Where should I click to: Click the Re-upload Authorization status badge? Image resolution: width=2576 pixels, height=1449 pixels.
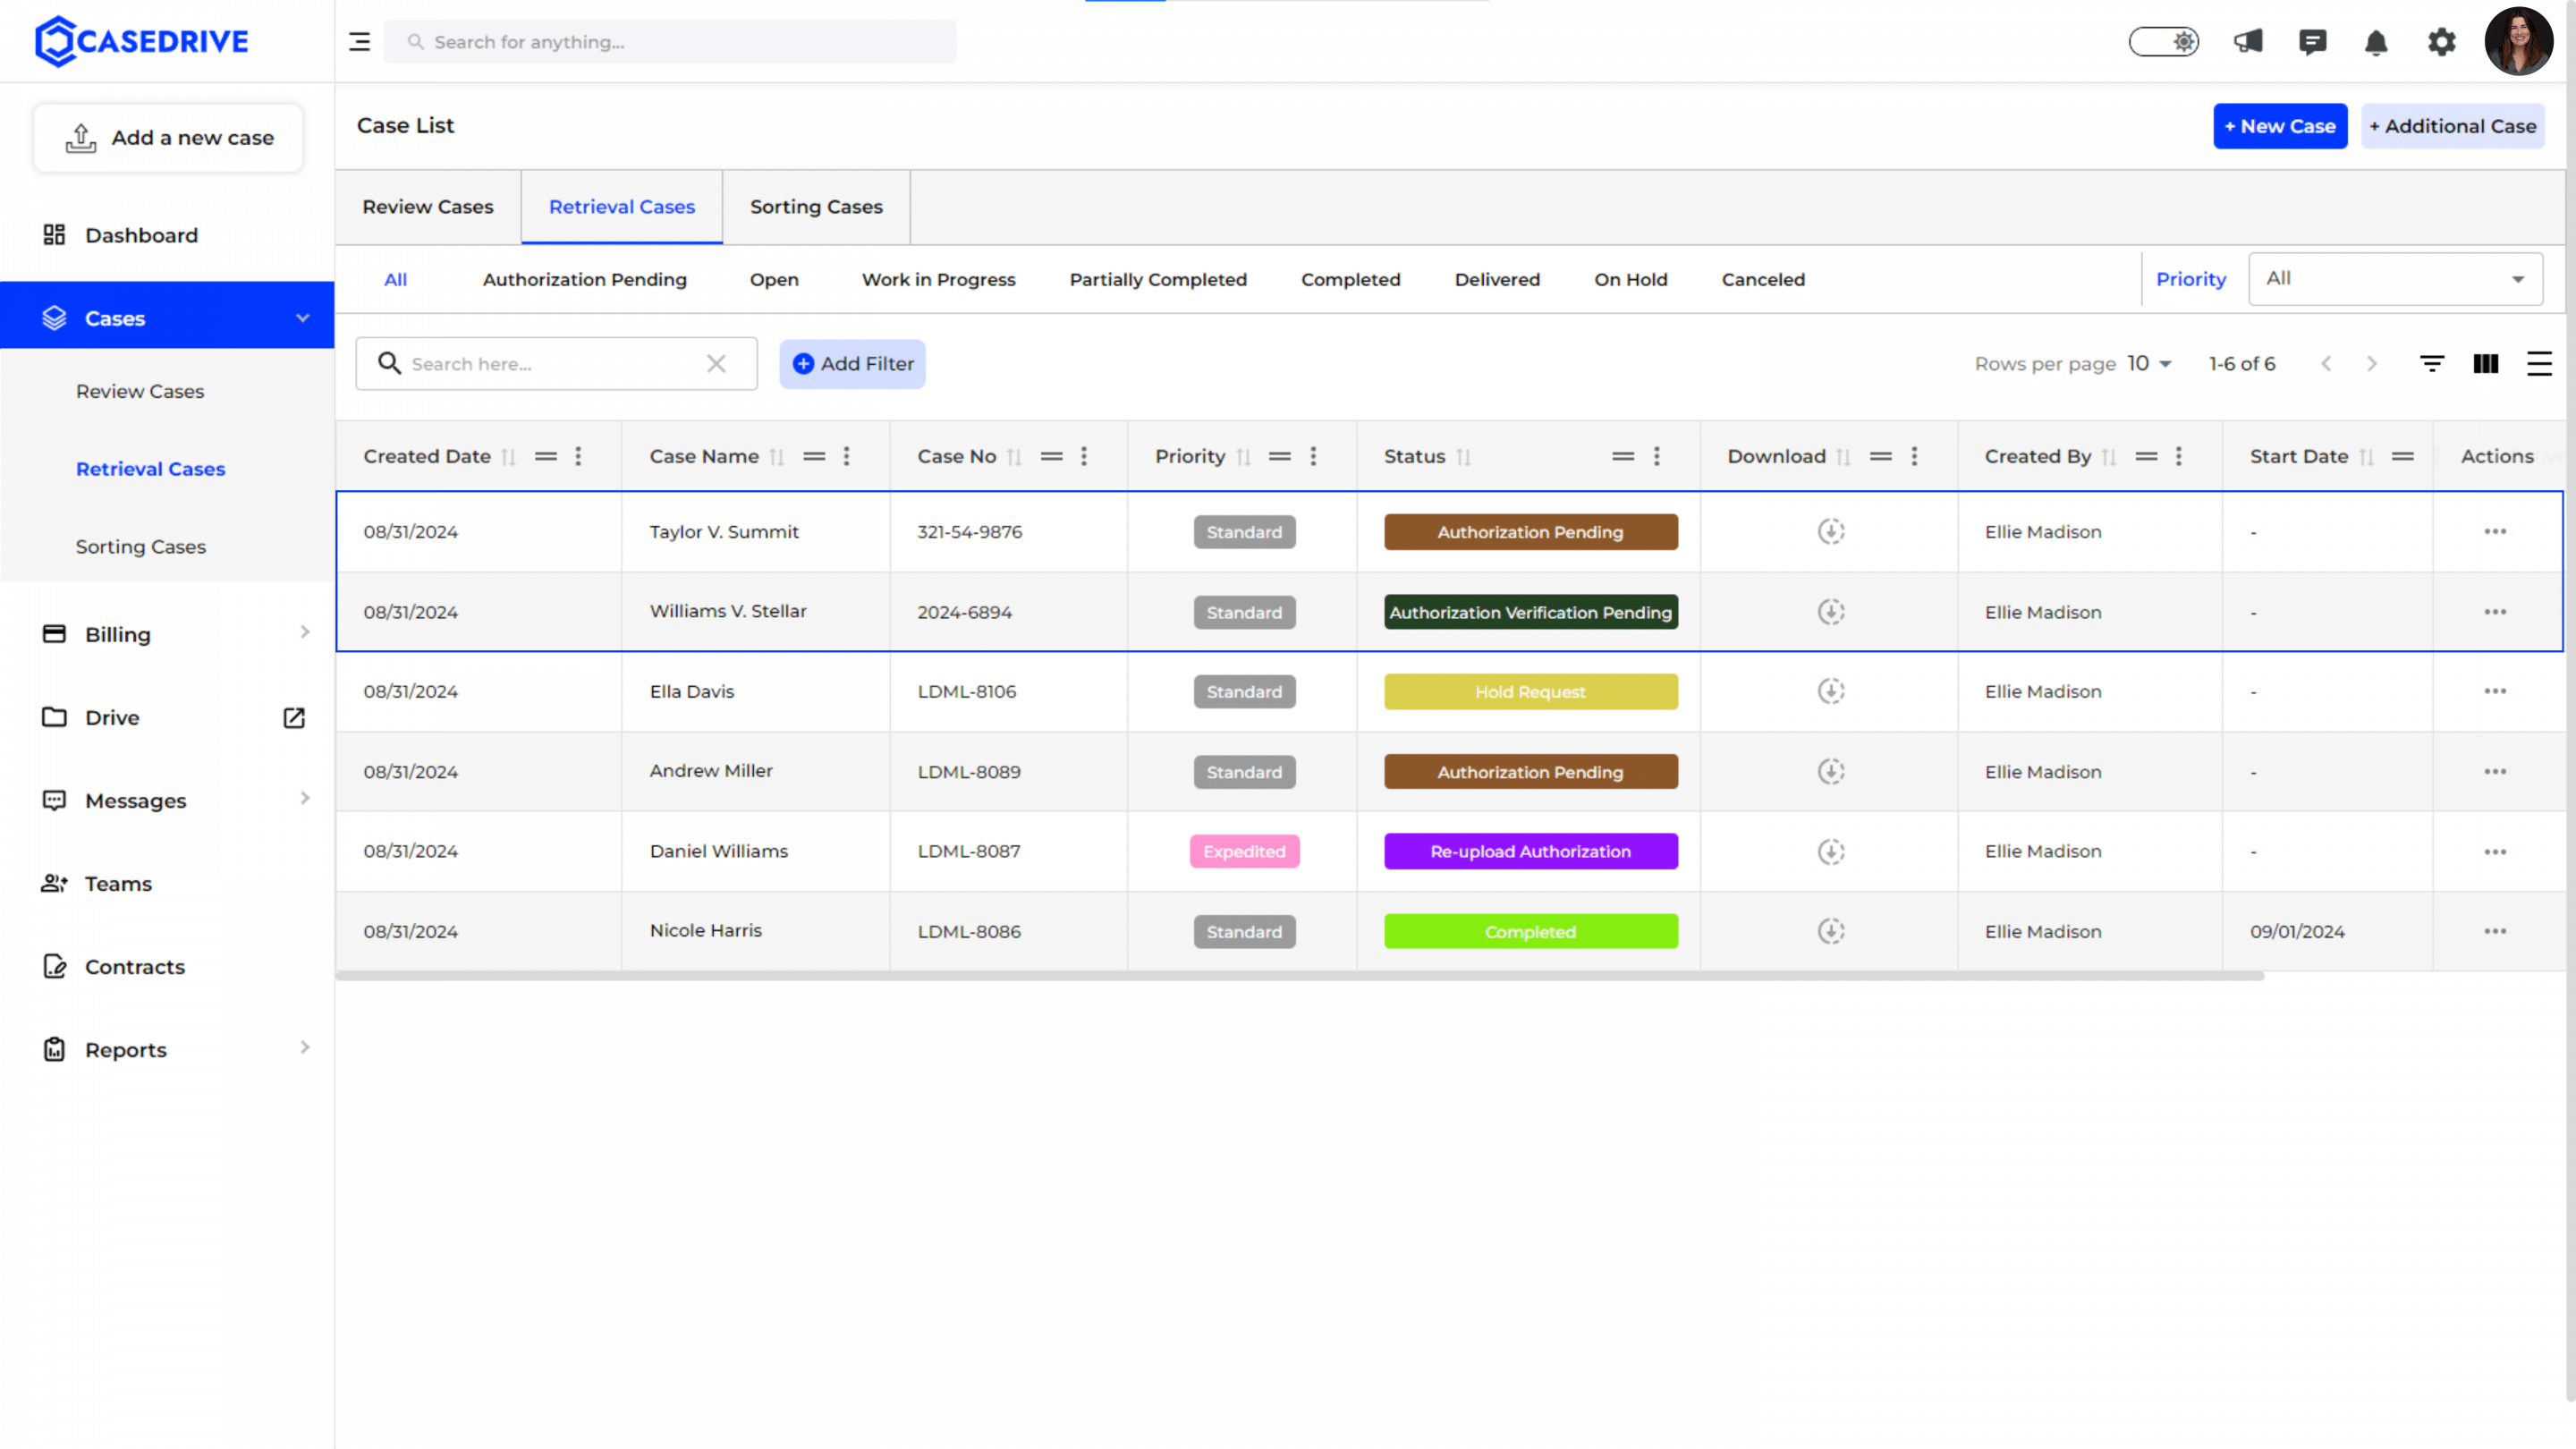[x=1531, y=851]
